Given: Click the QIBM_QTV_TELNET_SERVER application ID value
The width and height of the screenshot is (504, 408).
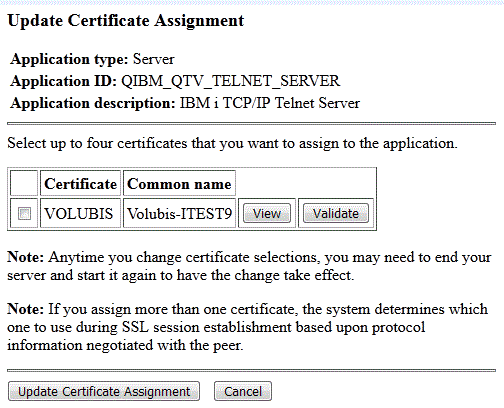Looking at the screenshot, I should (x=230, y=81).
